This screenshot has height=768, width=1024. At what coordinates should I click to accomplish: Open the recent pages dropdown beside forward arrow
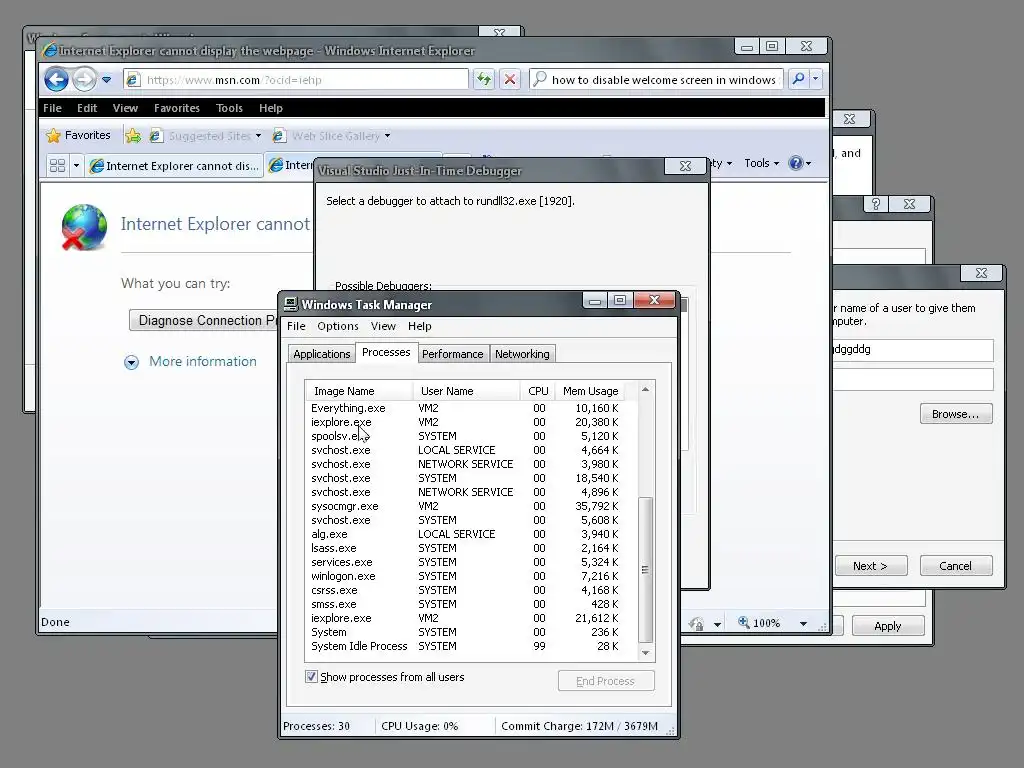[x=106, y=80]
